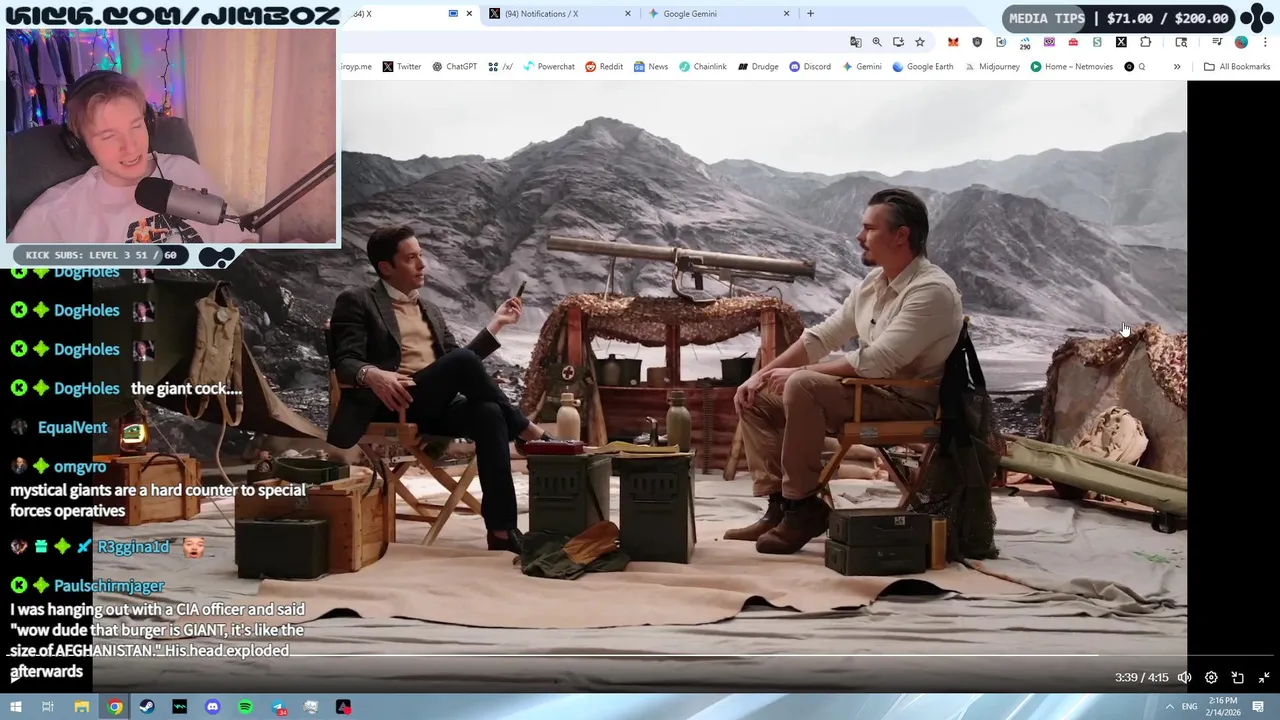Open Chrome media controls icon
The image size is (1280, 720).
[x=1217, y=42]
